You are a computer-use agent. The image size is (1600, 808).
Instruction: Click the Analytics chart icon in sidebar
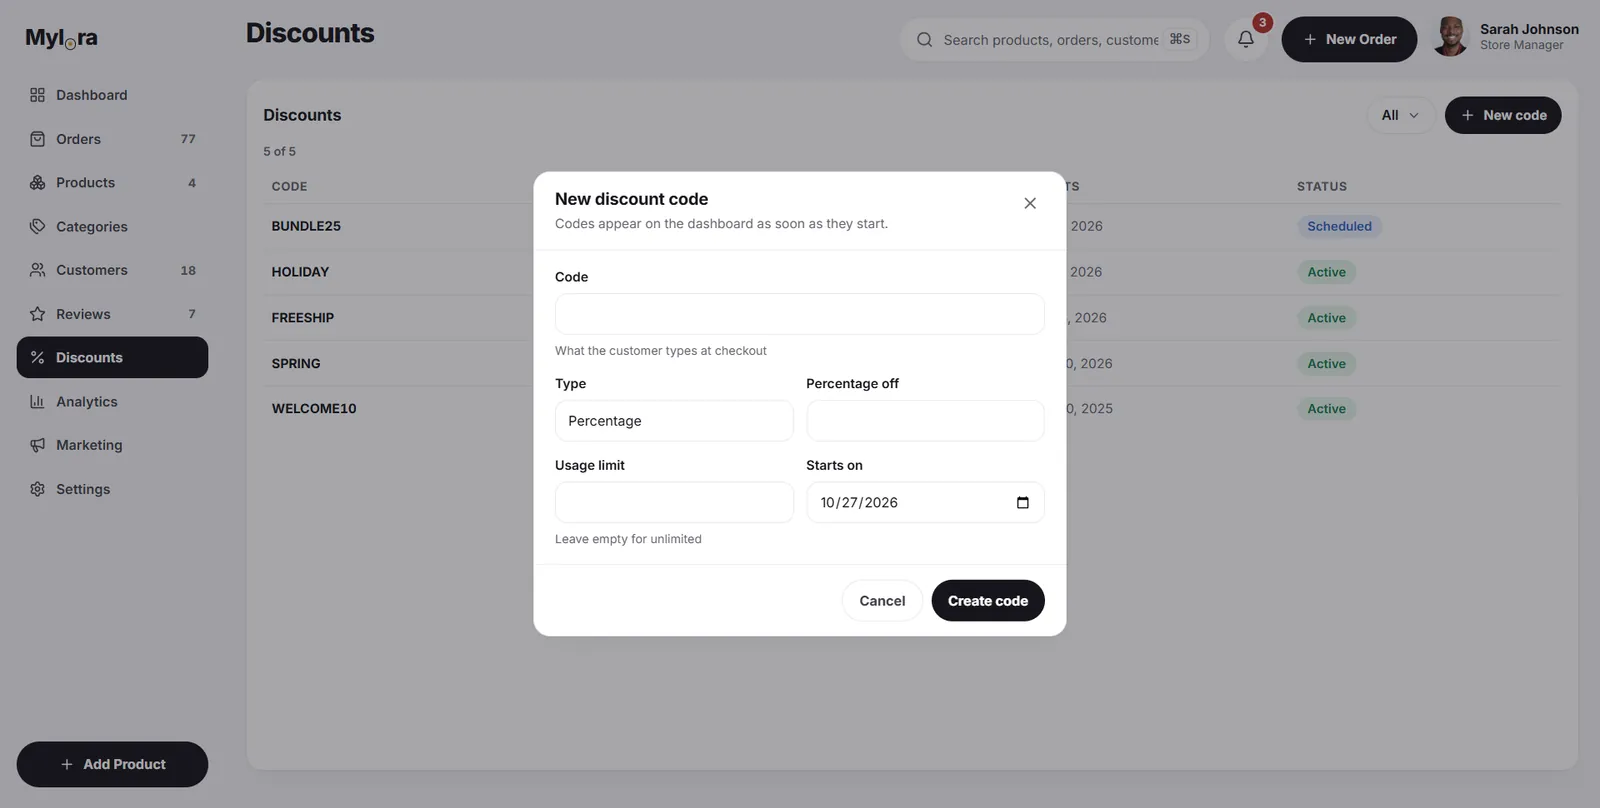[38, 402]
